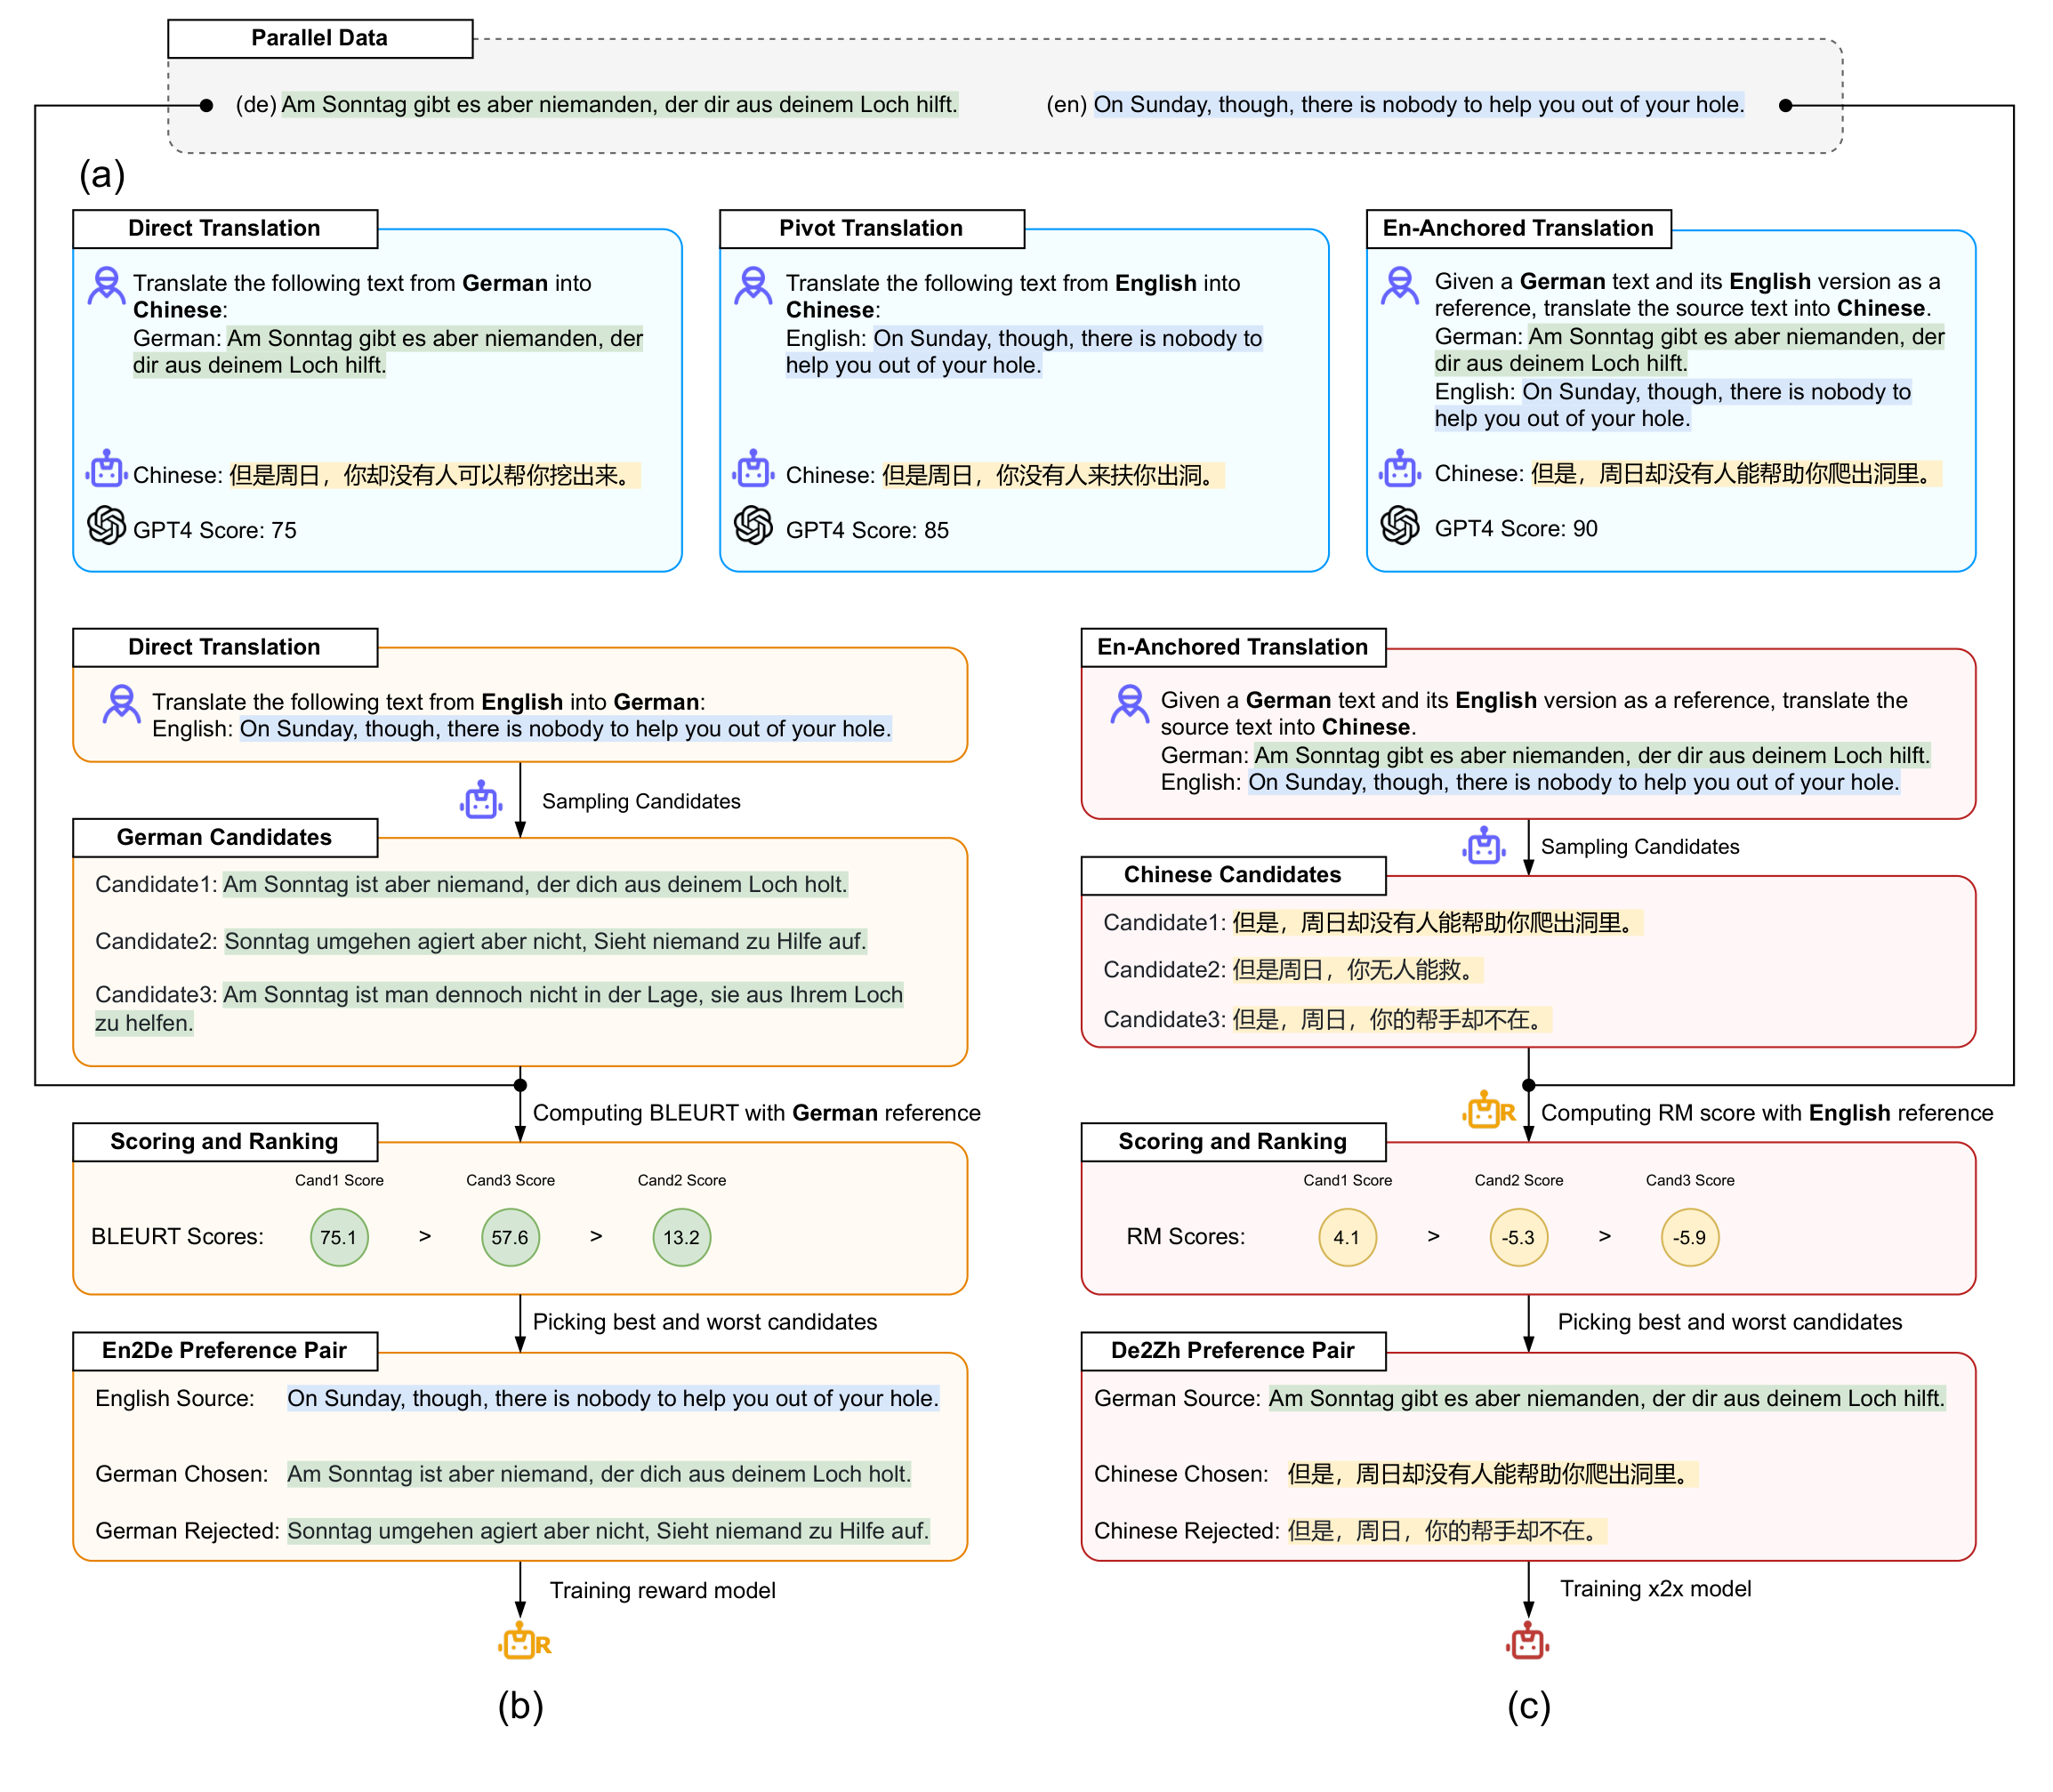
Task: Click the German Rejected sentence in En2De pair
Action: click(x=609, y=1531)
